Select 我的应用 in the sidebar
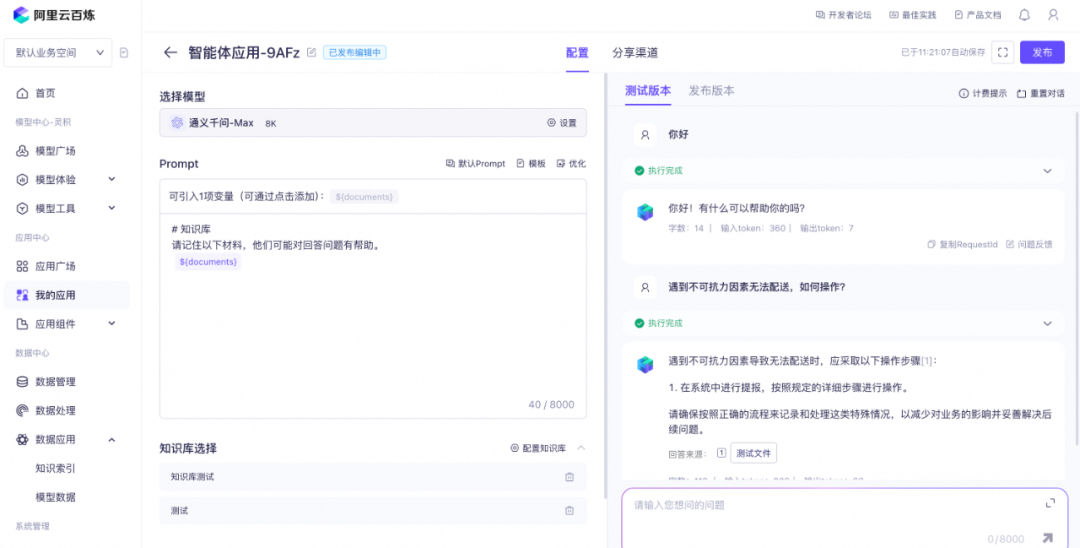 click(67, 295)
